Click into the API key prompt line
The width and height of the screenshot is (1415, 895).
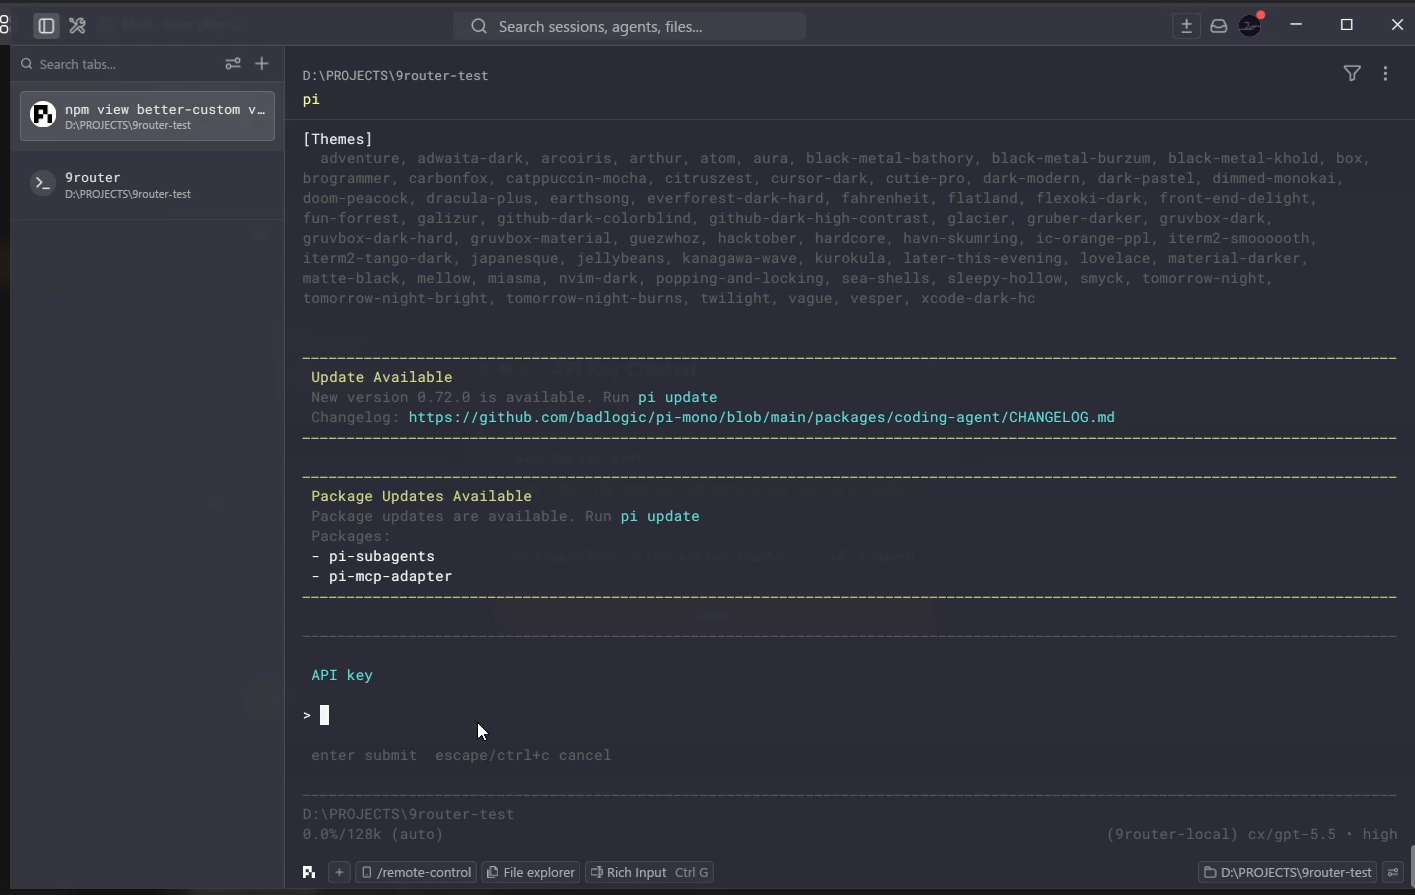(x=850, y=715)
